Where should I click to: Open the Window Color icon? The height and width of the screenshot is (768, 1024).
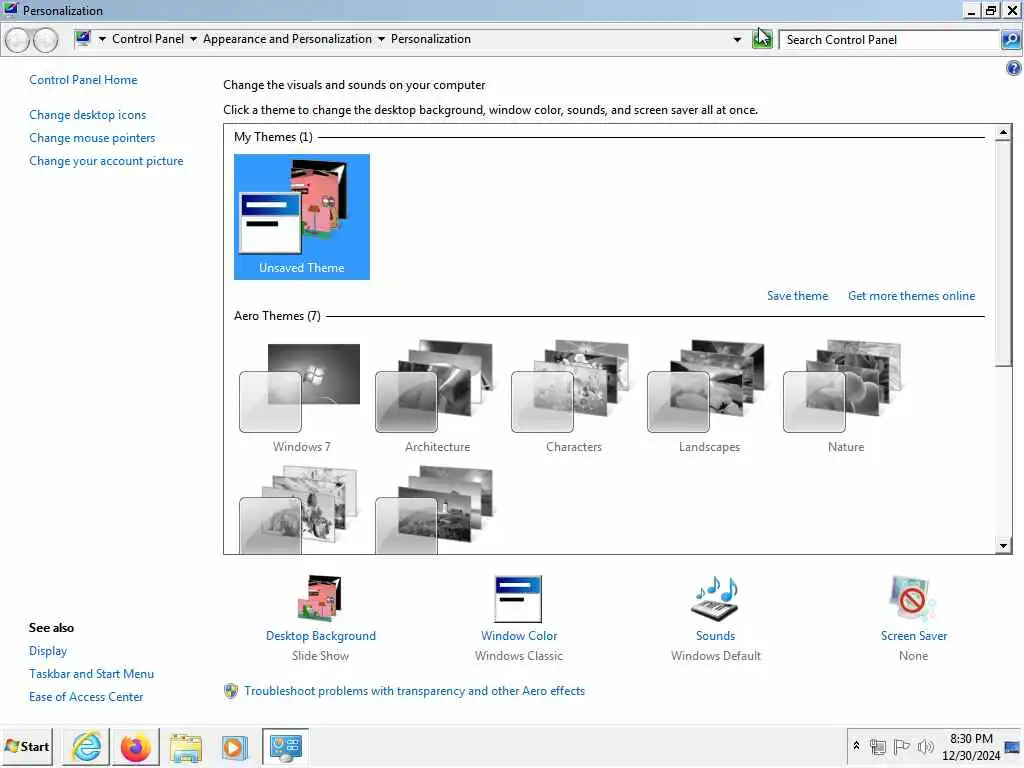(519, 598)
